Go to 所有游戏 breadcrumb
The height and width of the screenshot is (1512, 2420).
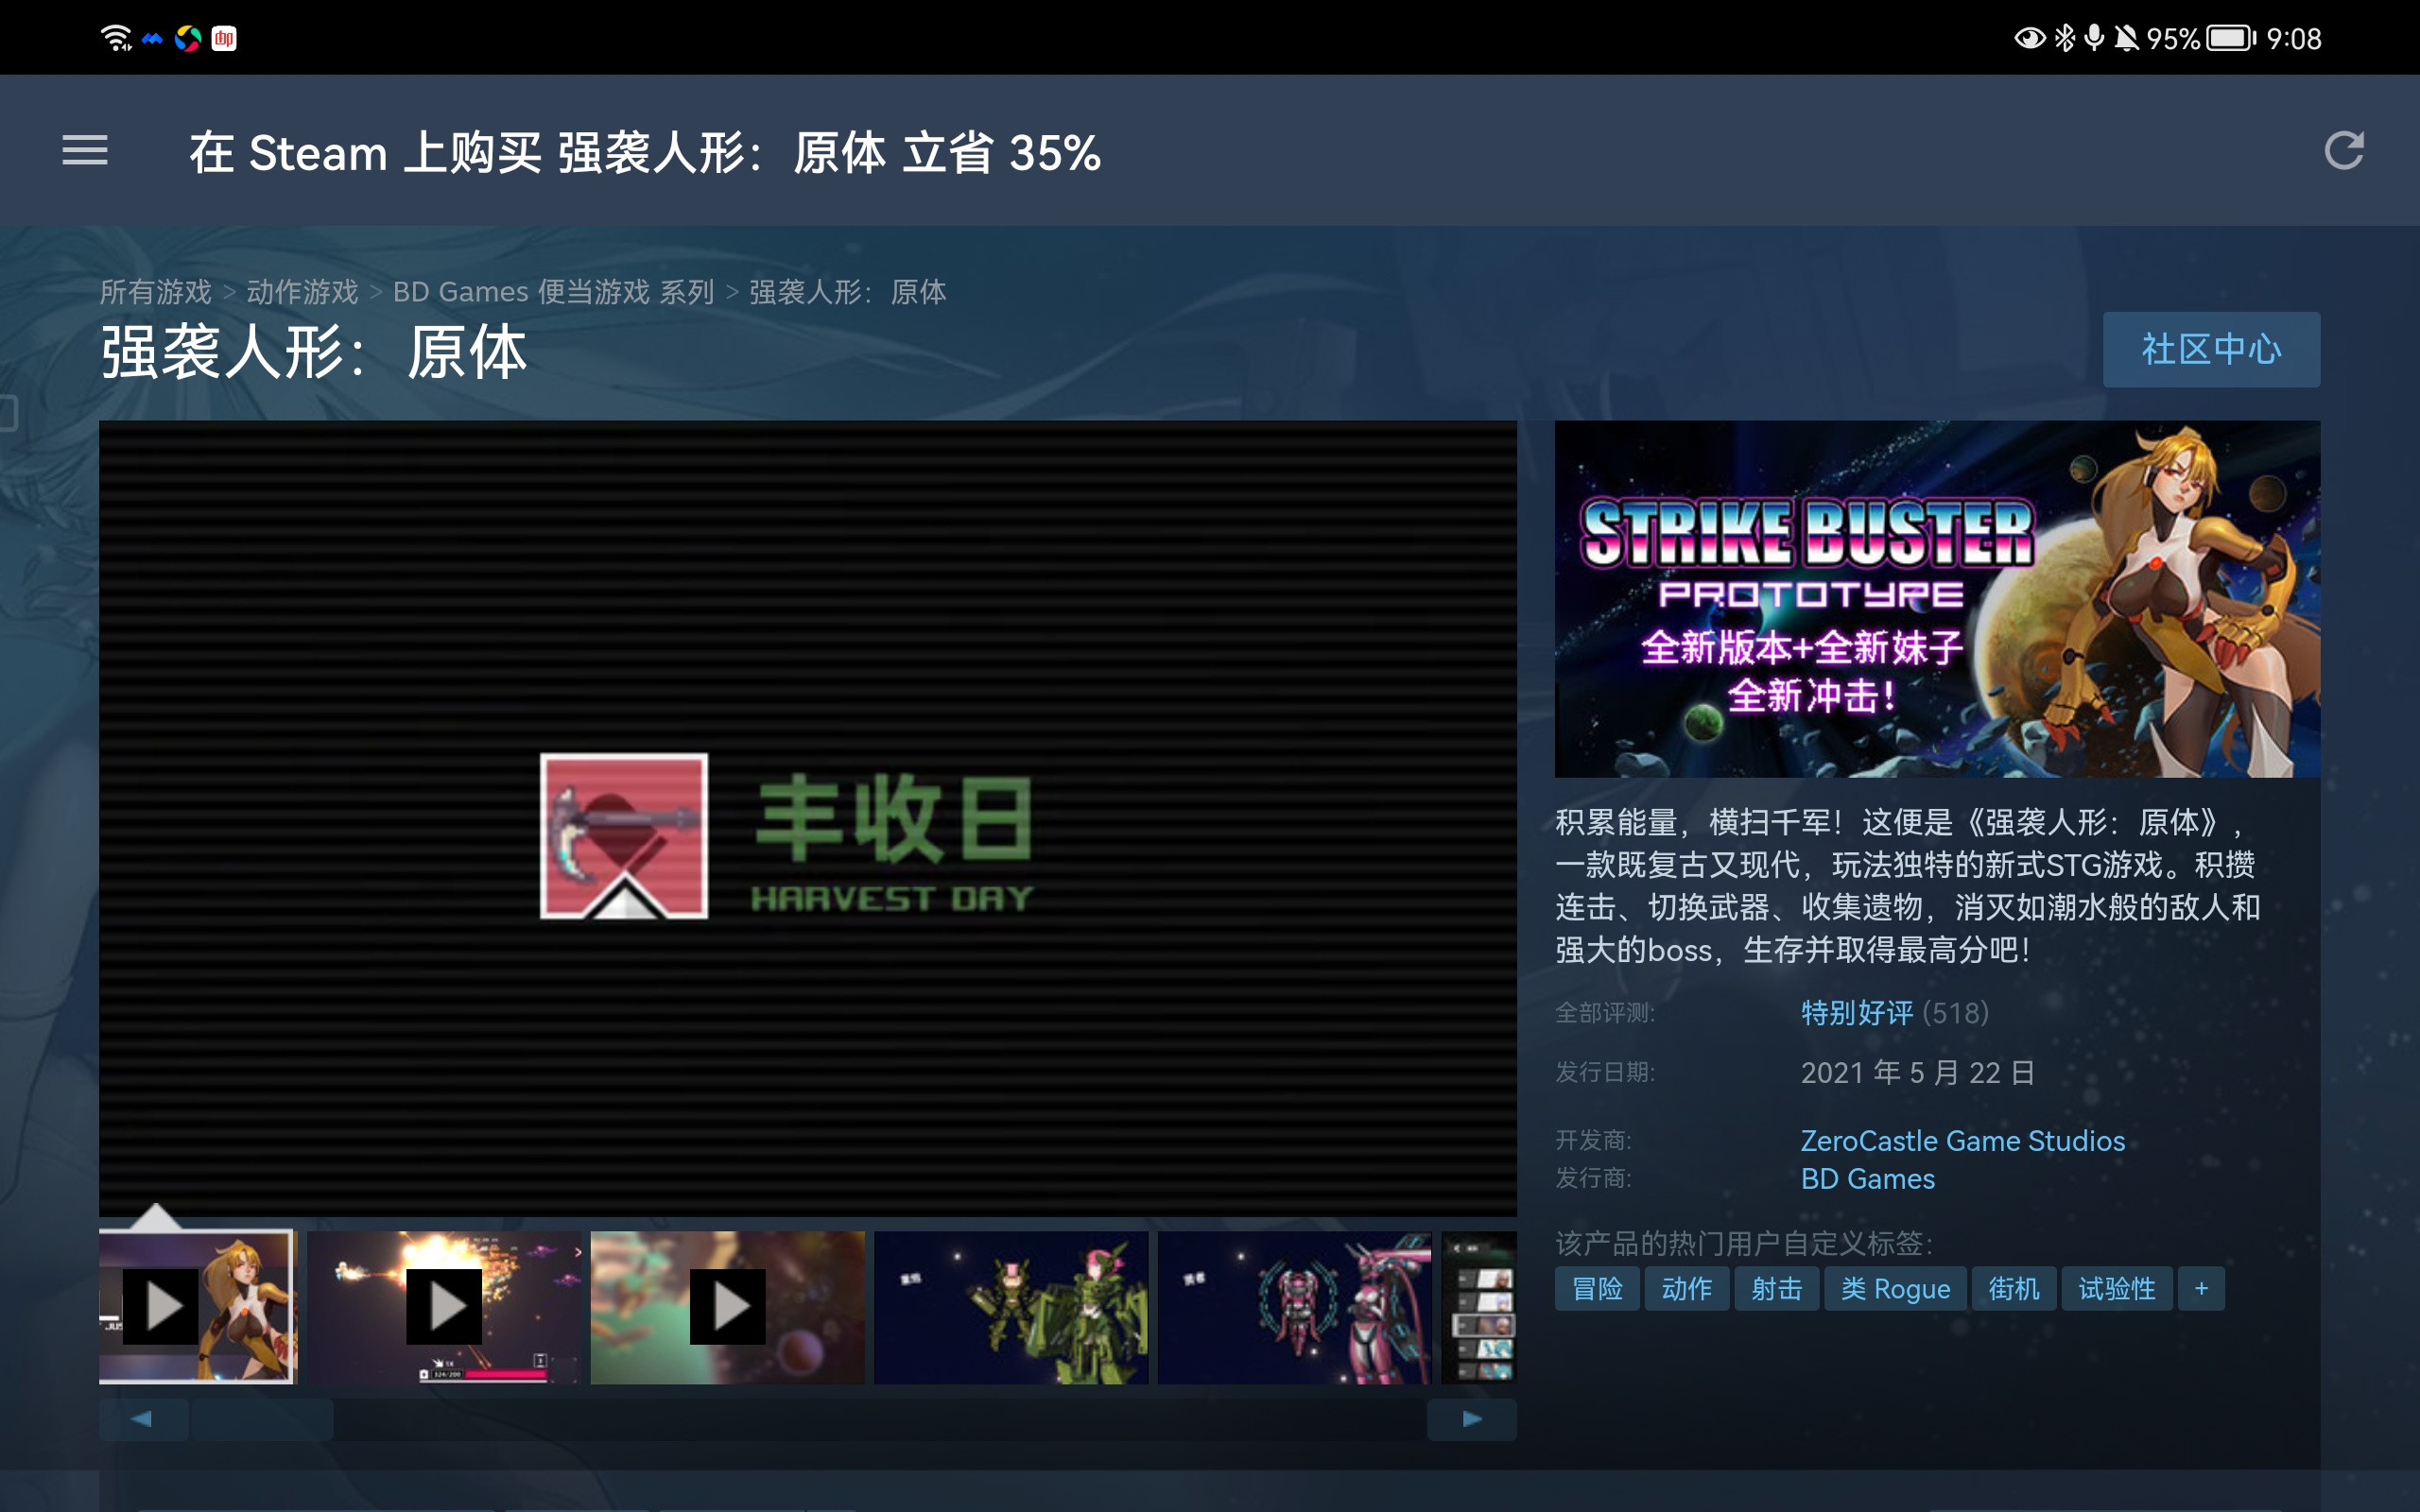point(155,292)
